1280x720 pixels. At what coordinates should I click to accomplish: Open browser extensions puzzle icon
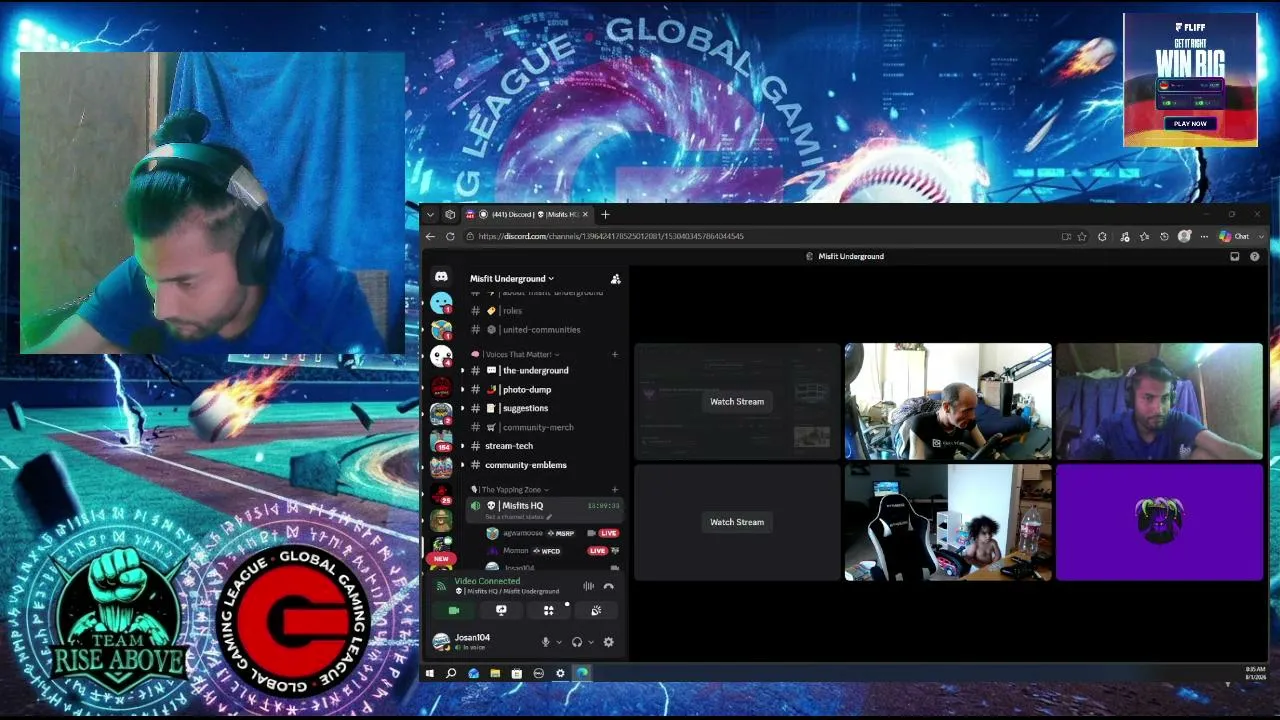click(x=1102, y=237)
